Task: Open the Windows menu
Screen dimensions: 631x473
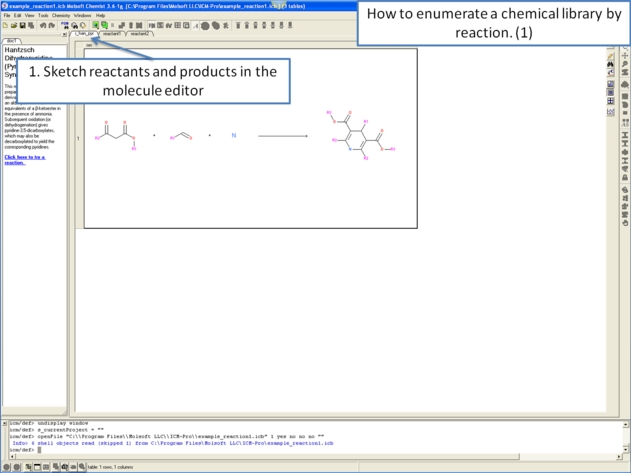Action: (x=82, y=15)
